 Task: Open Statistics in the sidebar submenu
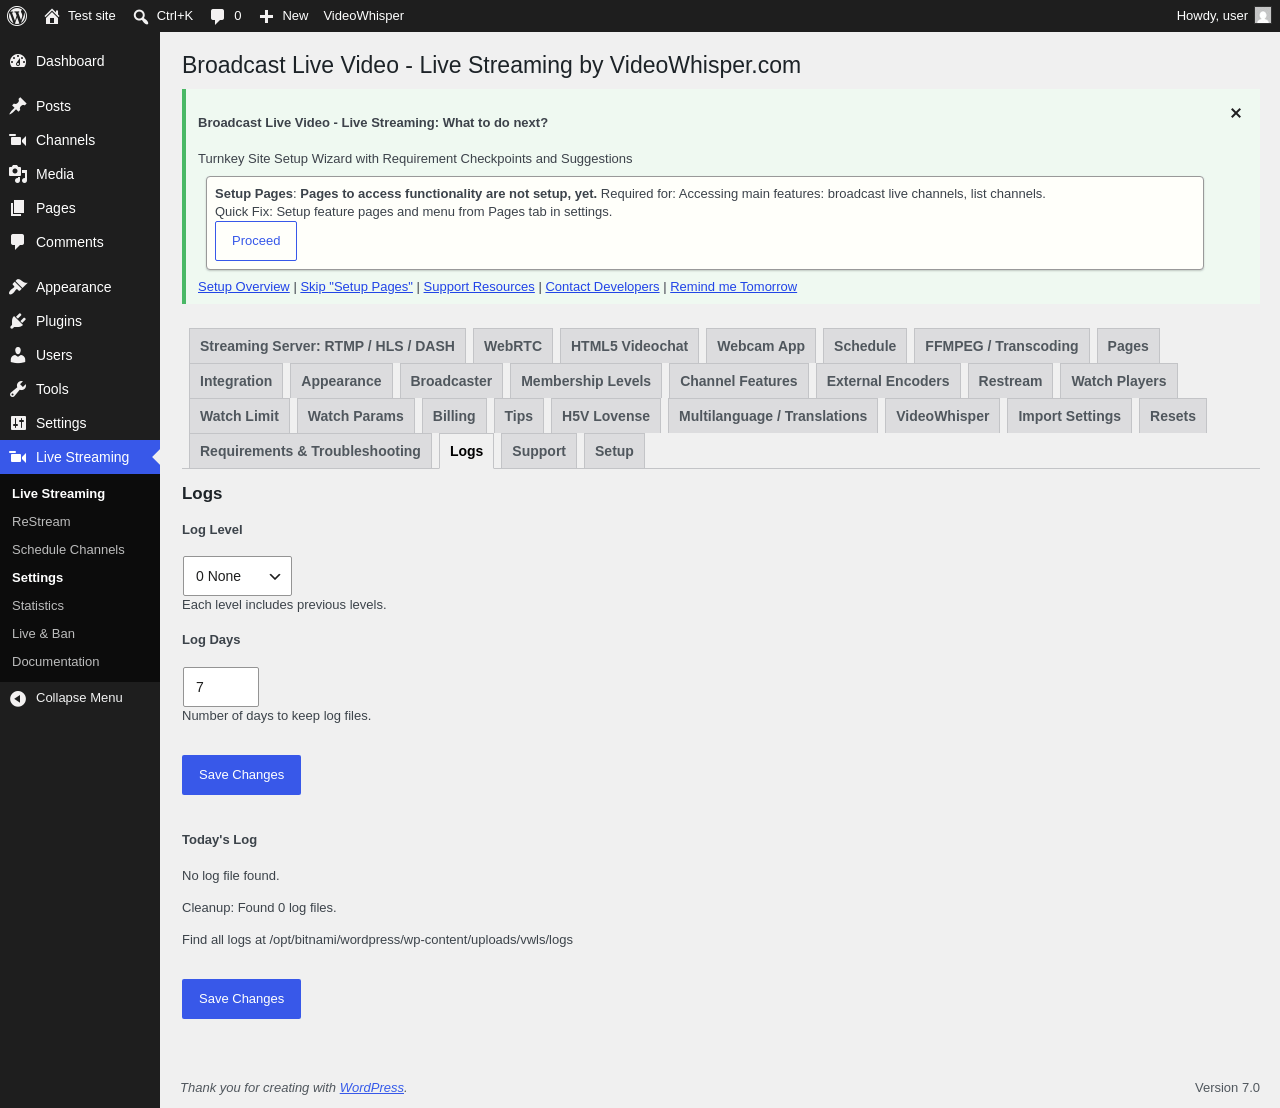click(x=38, y=606)
